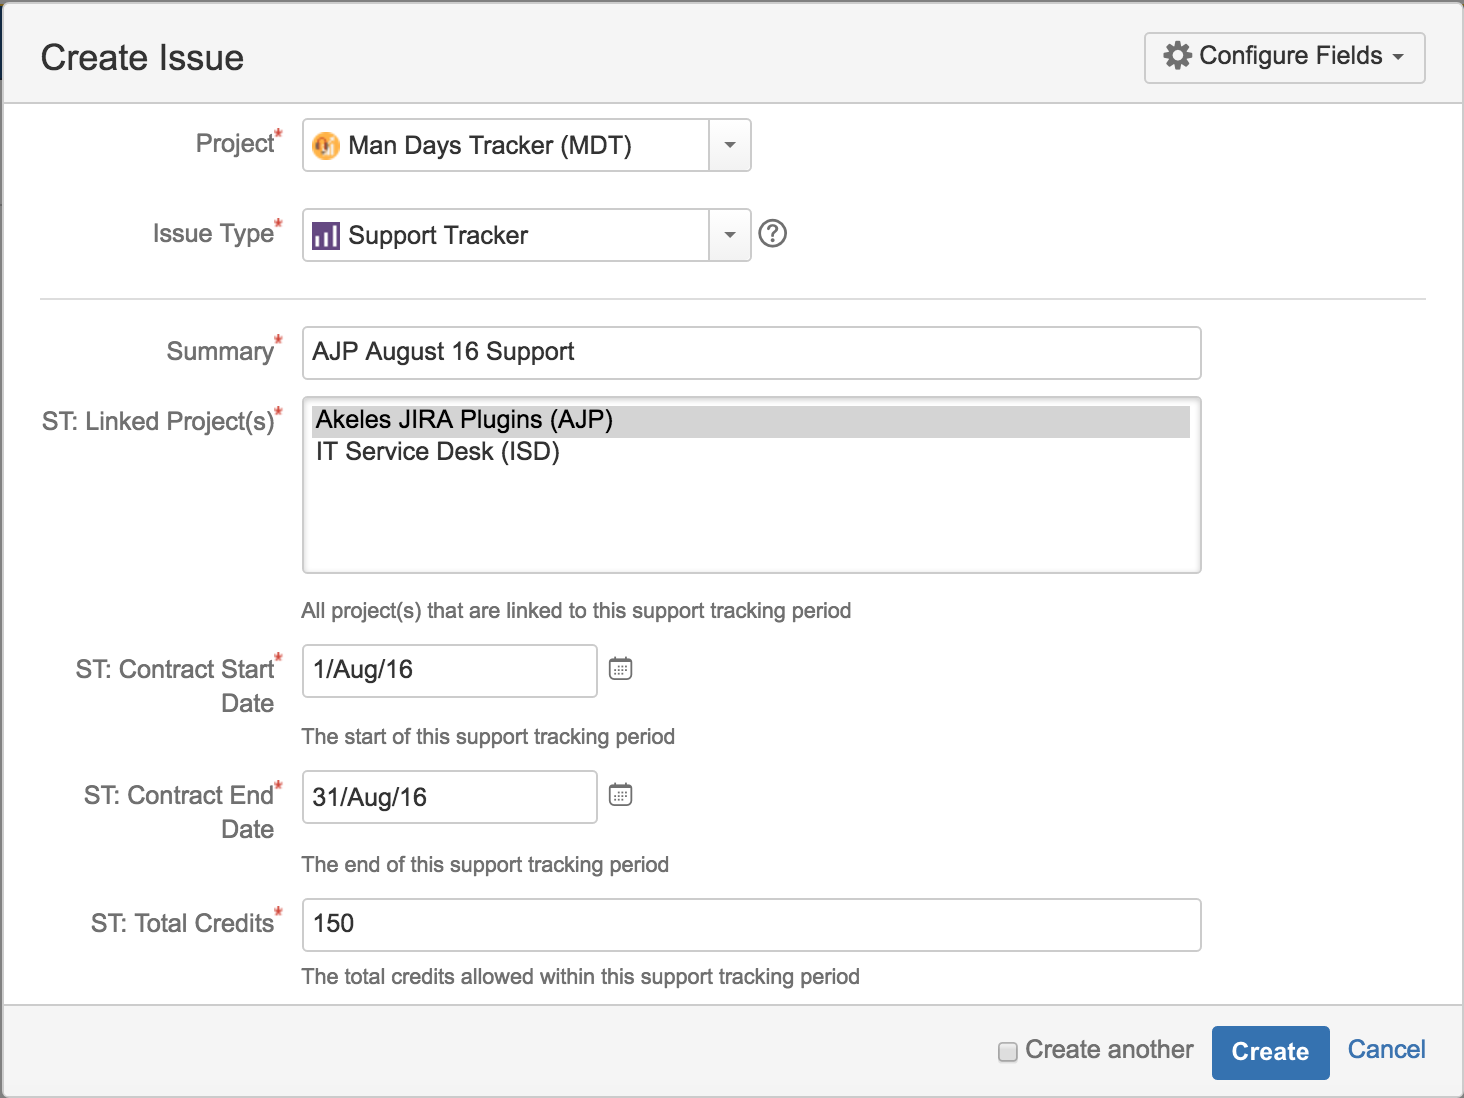Click the Support Tracker issue type icon

click(326, 236)
